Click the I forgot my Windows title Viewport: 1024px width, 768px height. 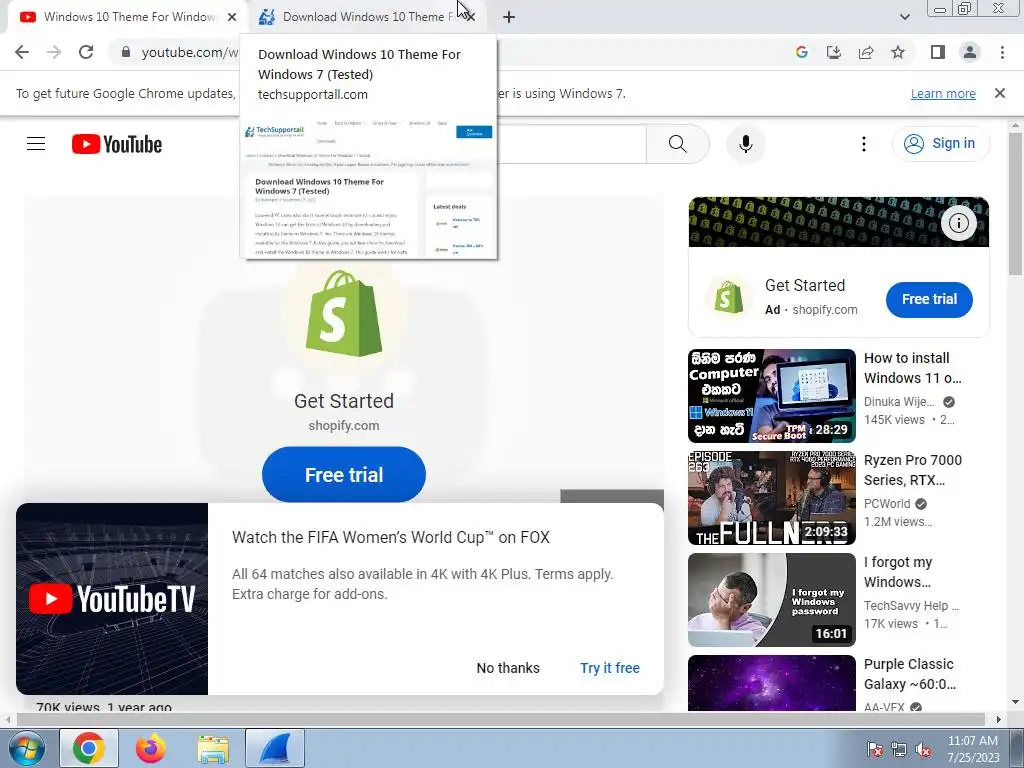coord(898,571)
